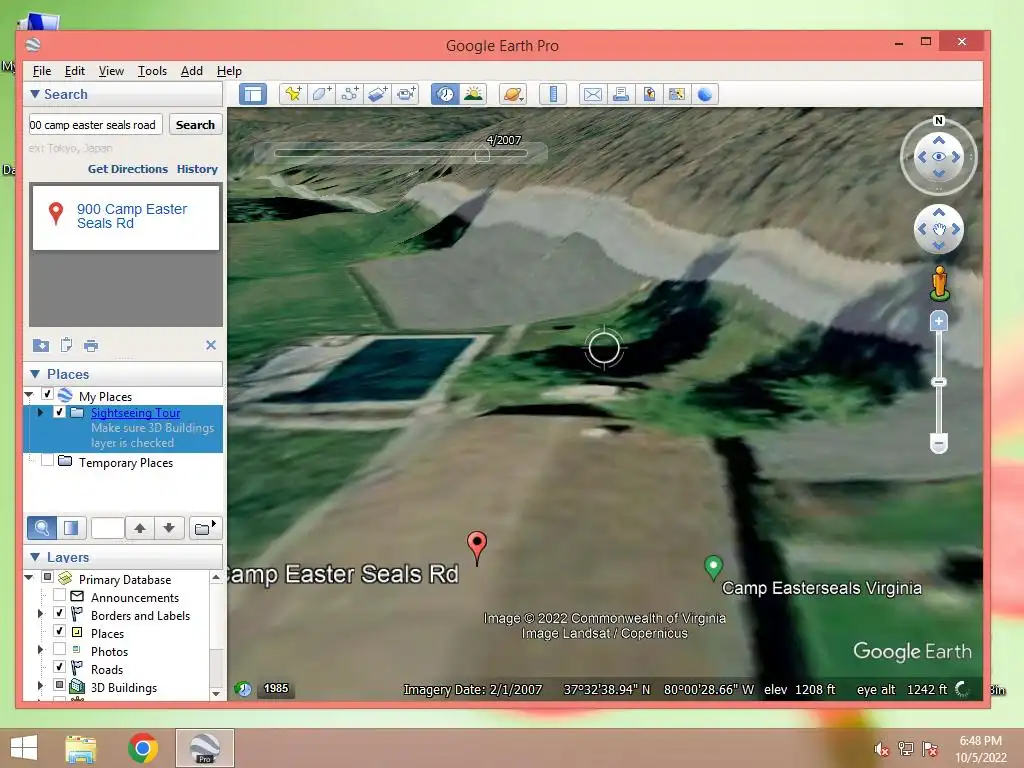Screen dimensions: 1024x768
Task: Expand the Photos layer node
Action: tap(40, 650)
